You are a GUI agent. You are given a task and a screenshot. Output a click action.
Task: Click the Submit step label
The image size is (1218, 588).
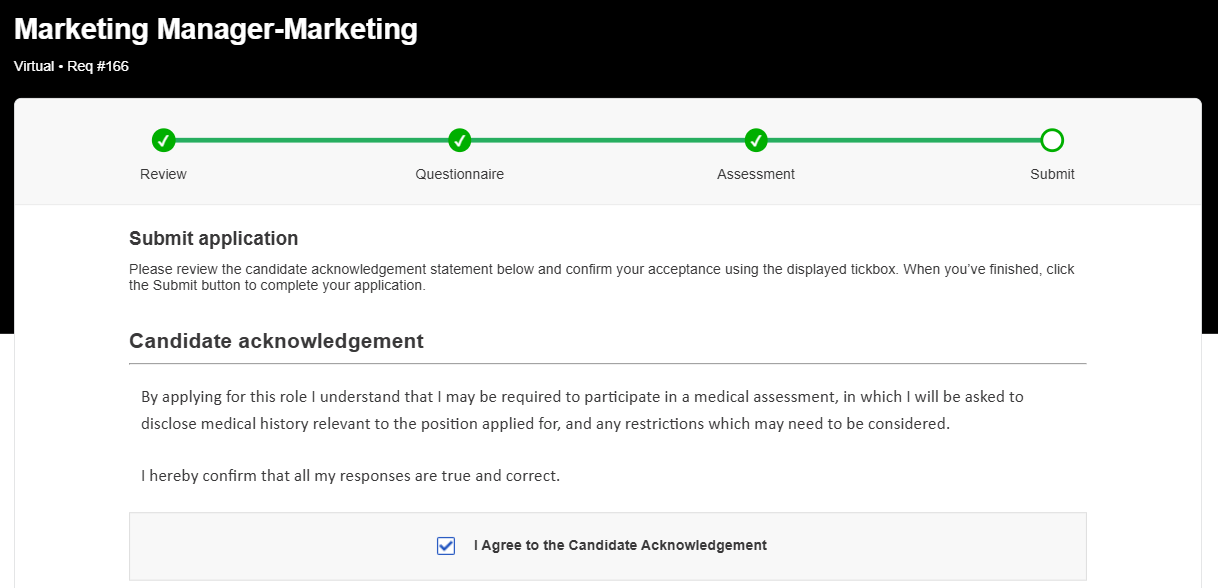coord(1052,174)
